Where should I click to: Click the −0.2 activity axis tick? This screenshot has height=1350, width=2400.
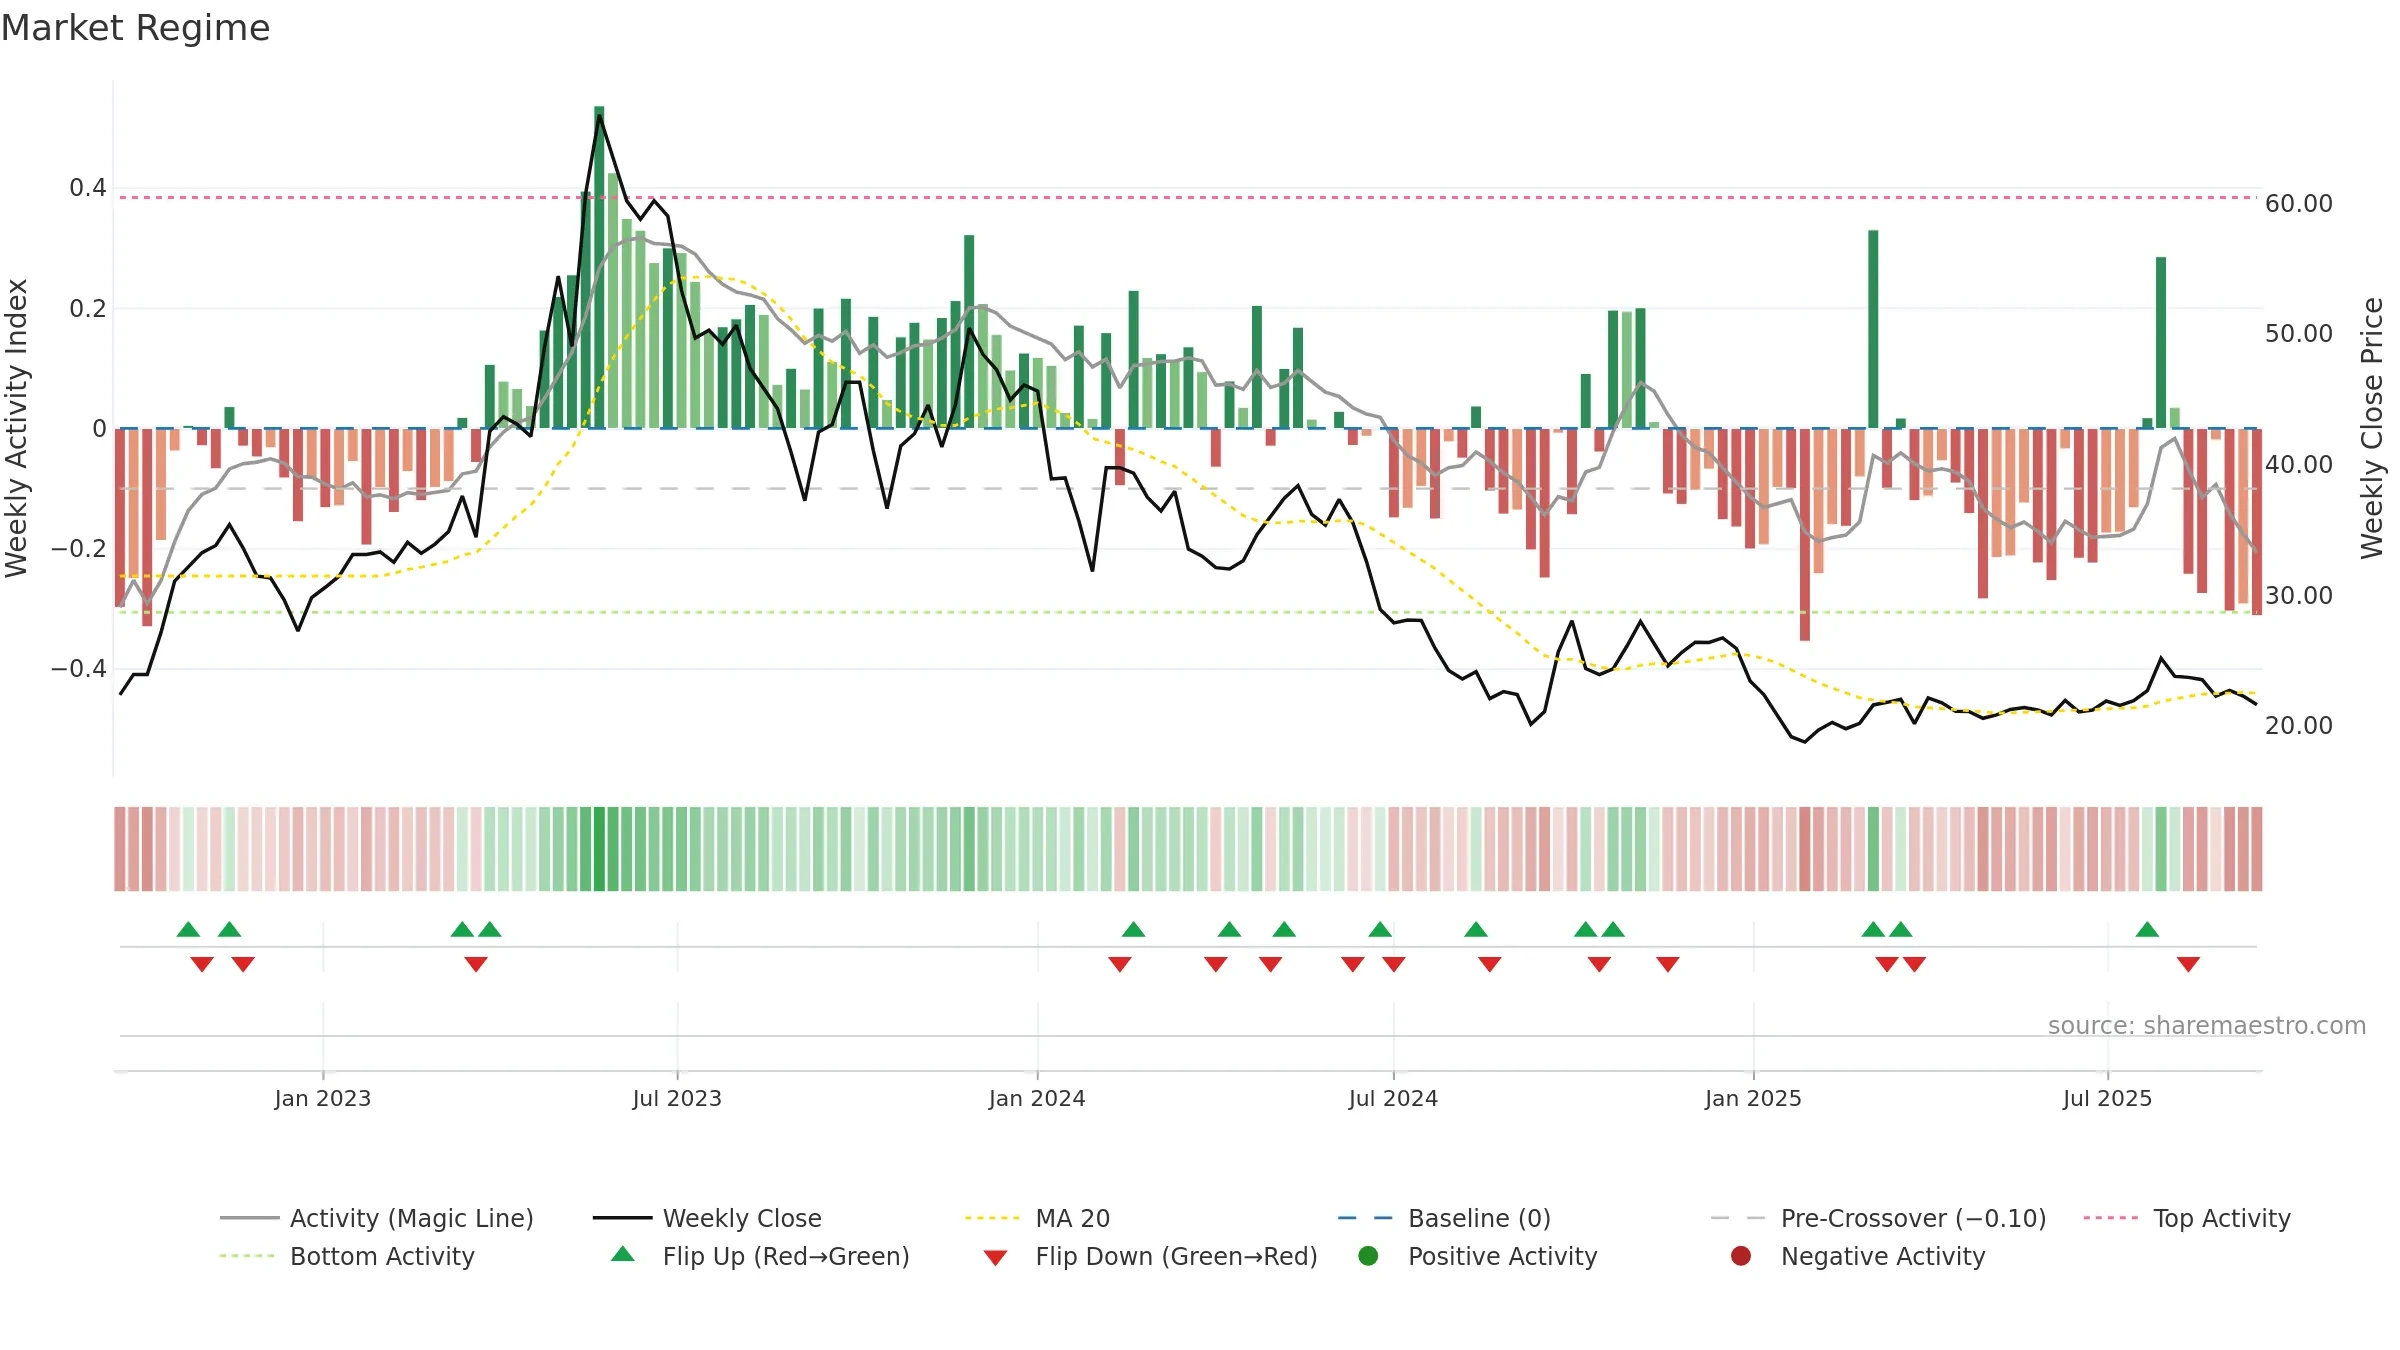(79, 548)
